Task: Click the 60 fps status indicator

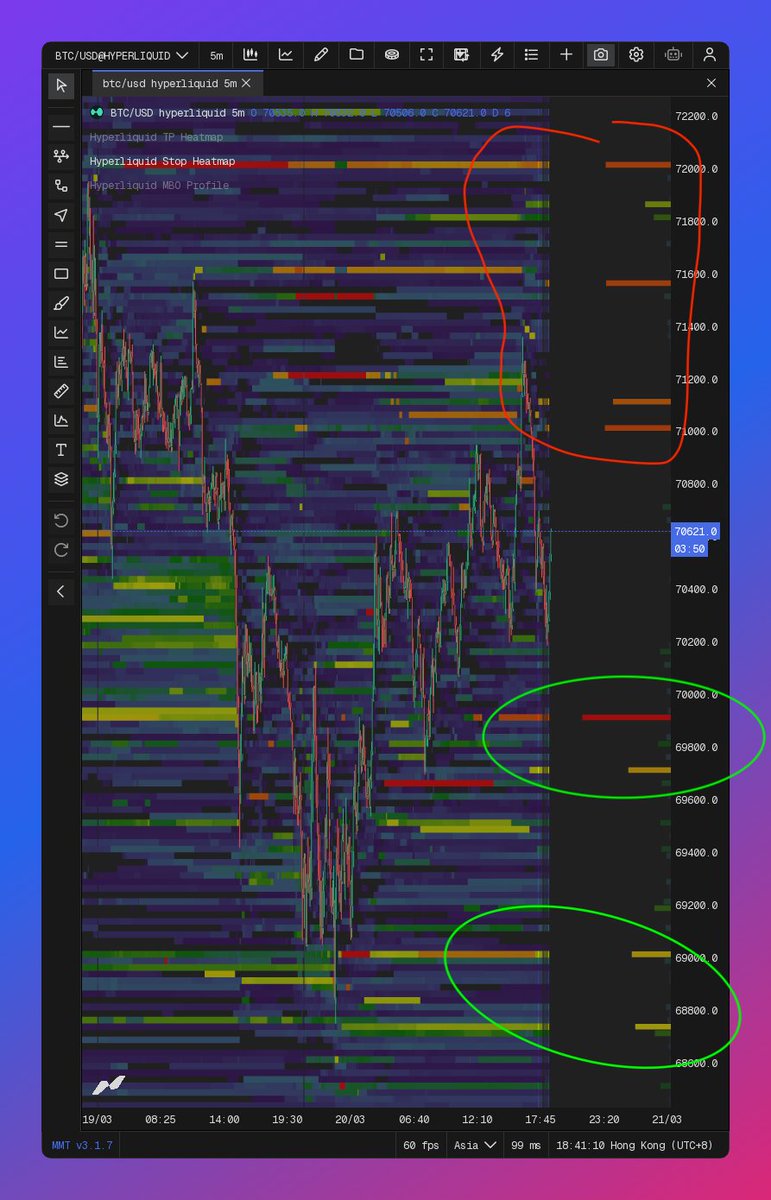Action: point(420,1145)
